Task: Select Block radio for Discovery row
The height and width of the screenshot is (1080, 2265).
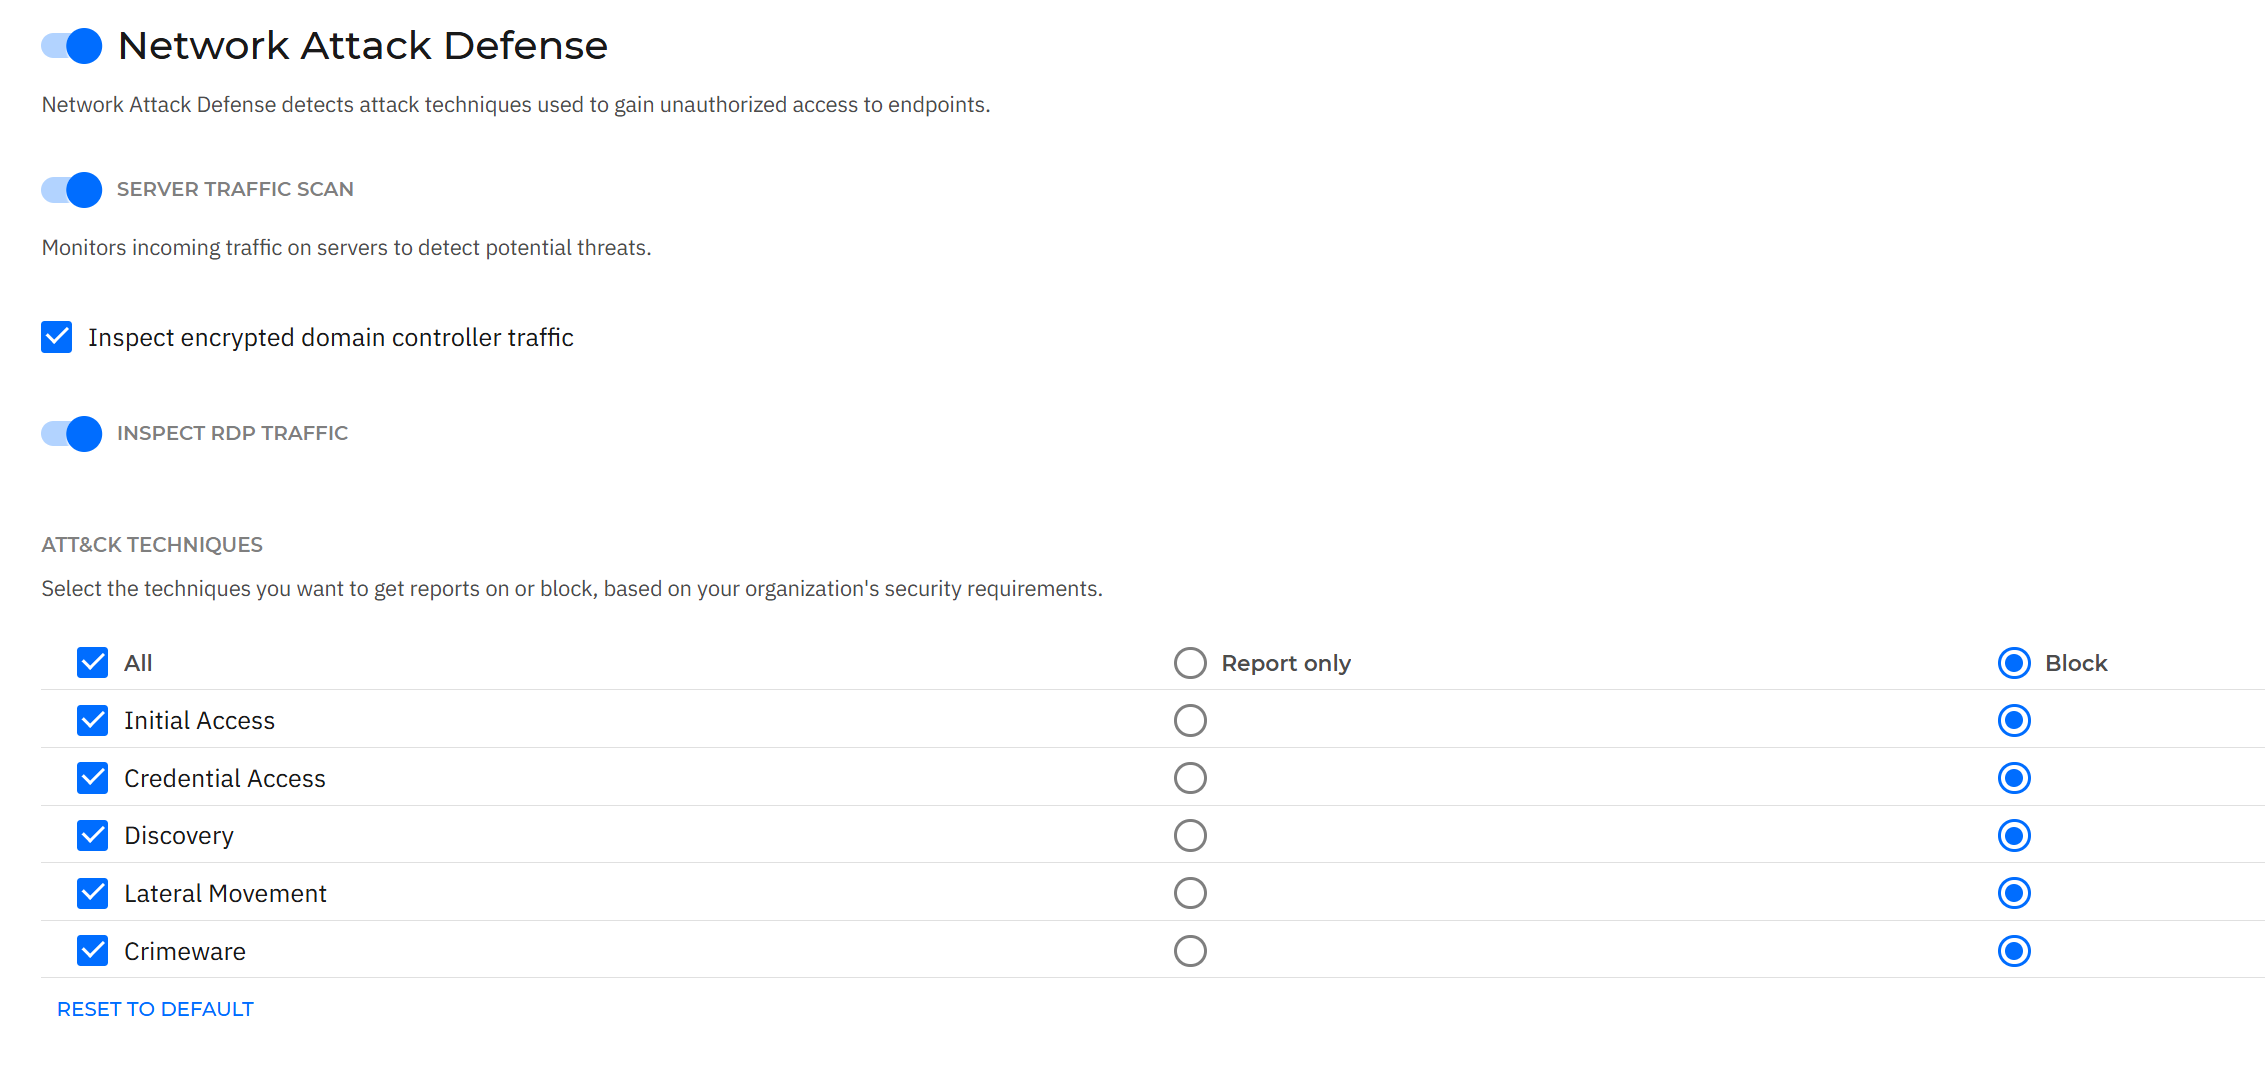Action: coord(2014,836)
